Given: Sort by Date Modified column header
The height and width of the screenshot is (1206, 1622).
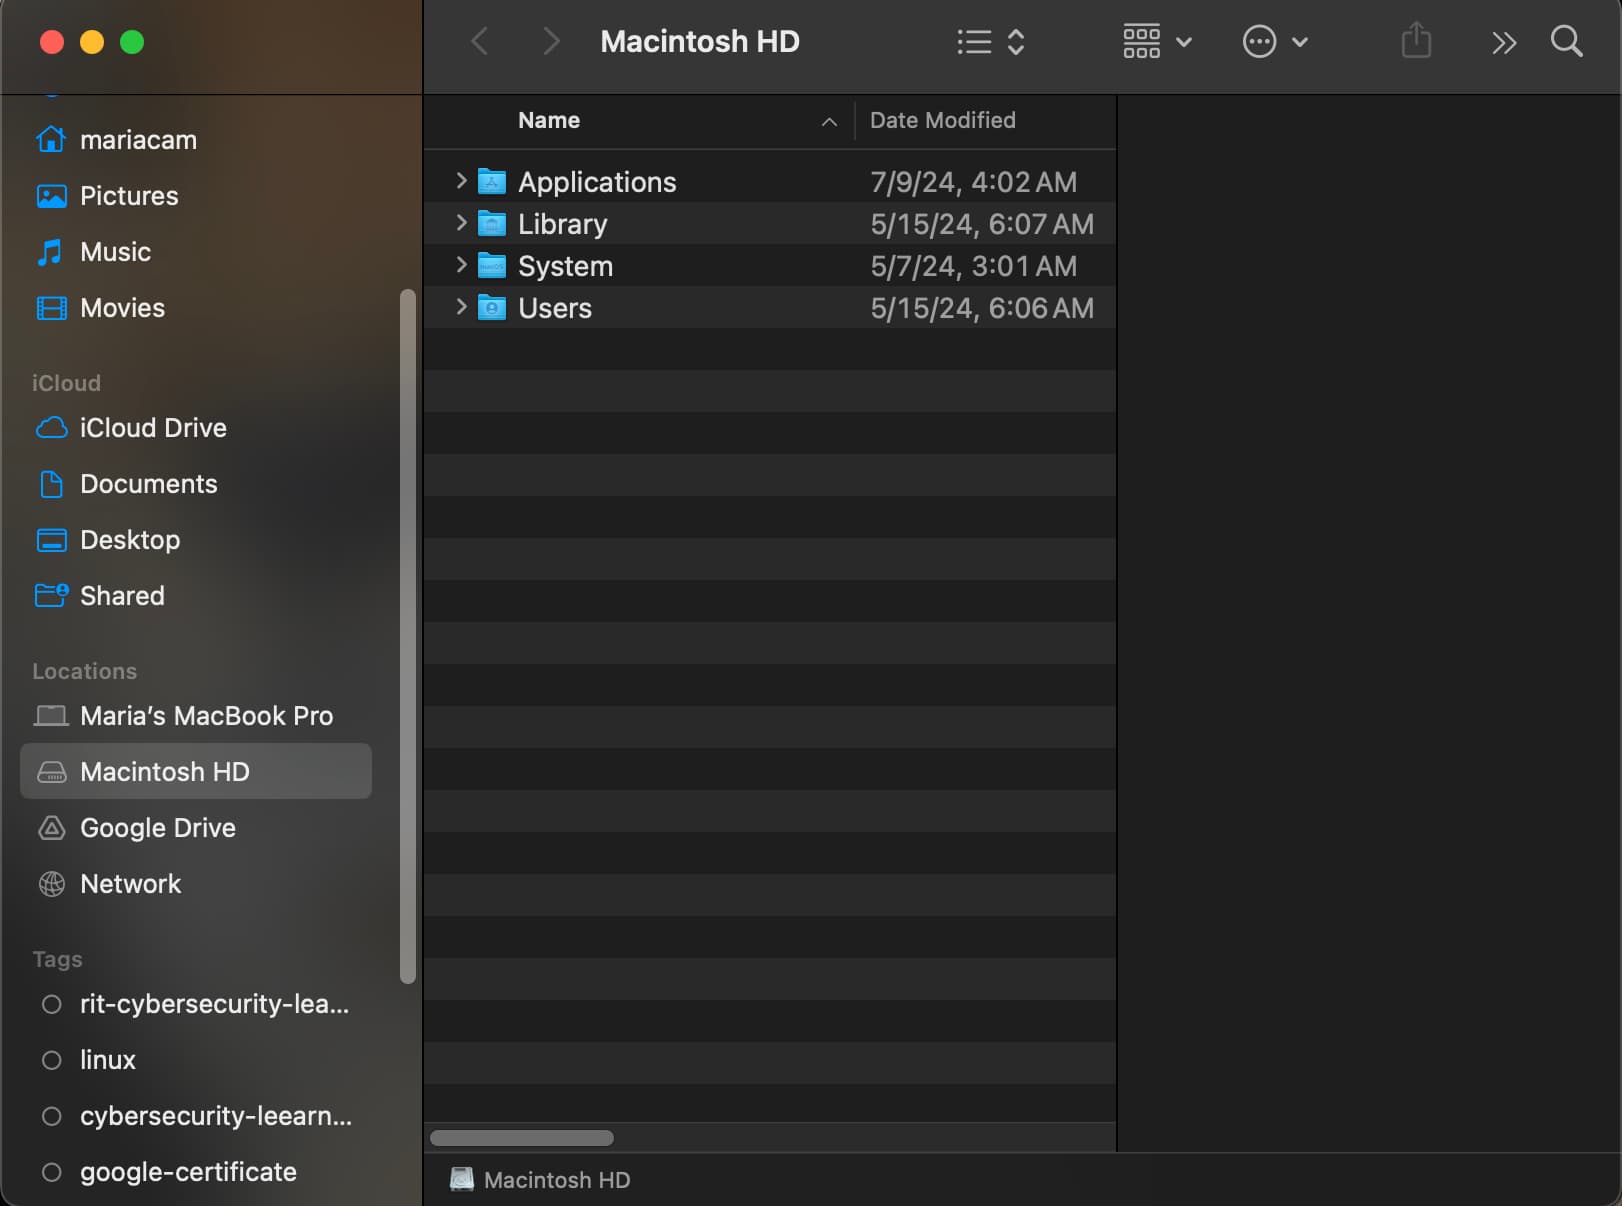Looking at the screenshot, I should click(x=943, y=120).
